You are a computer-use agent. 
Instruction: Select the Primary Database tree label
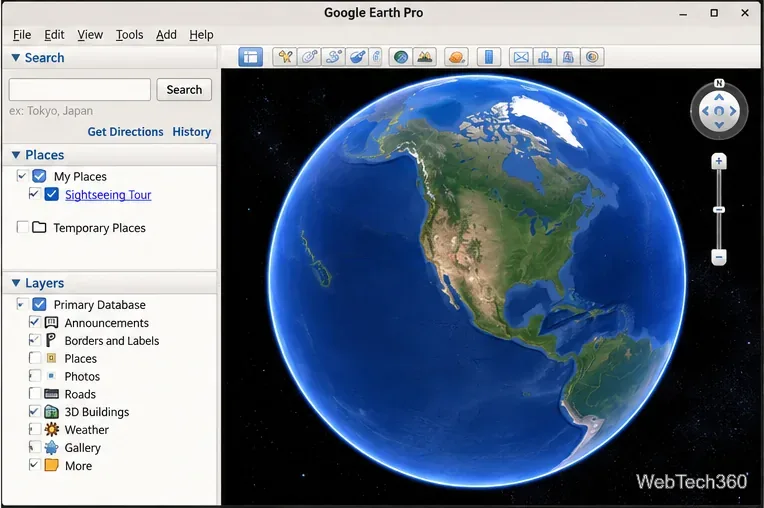pos(99,305)
